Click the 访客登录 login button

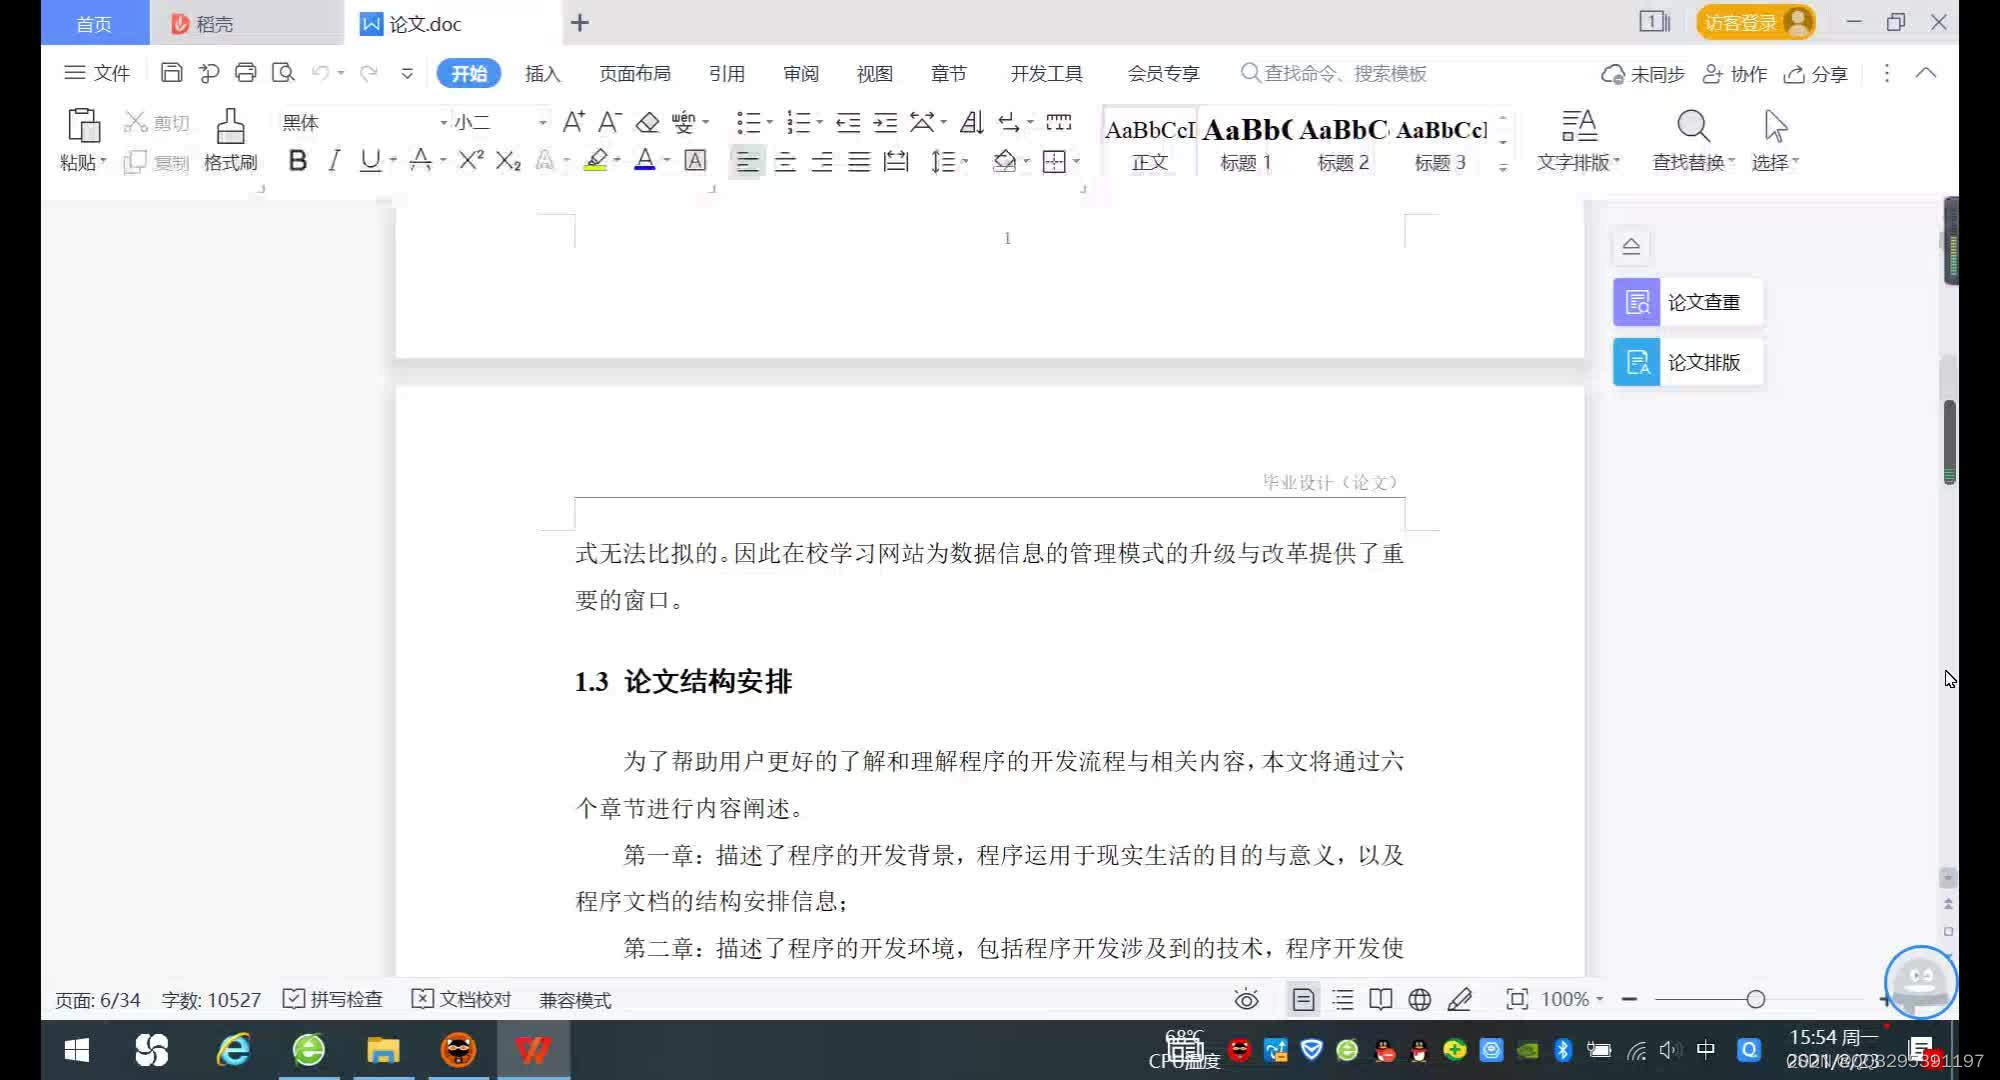pyautogui.click(x=1755, y=22)
